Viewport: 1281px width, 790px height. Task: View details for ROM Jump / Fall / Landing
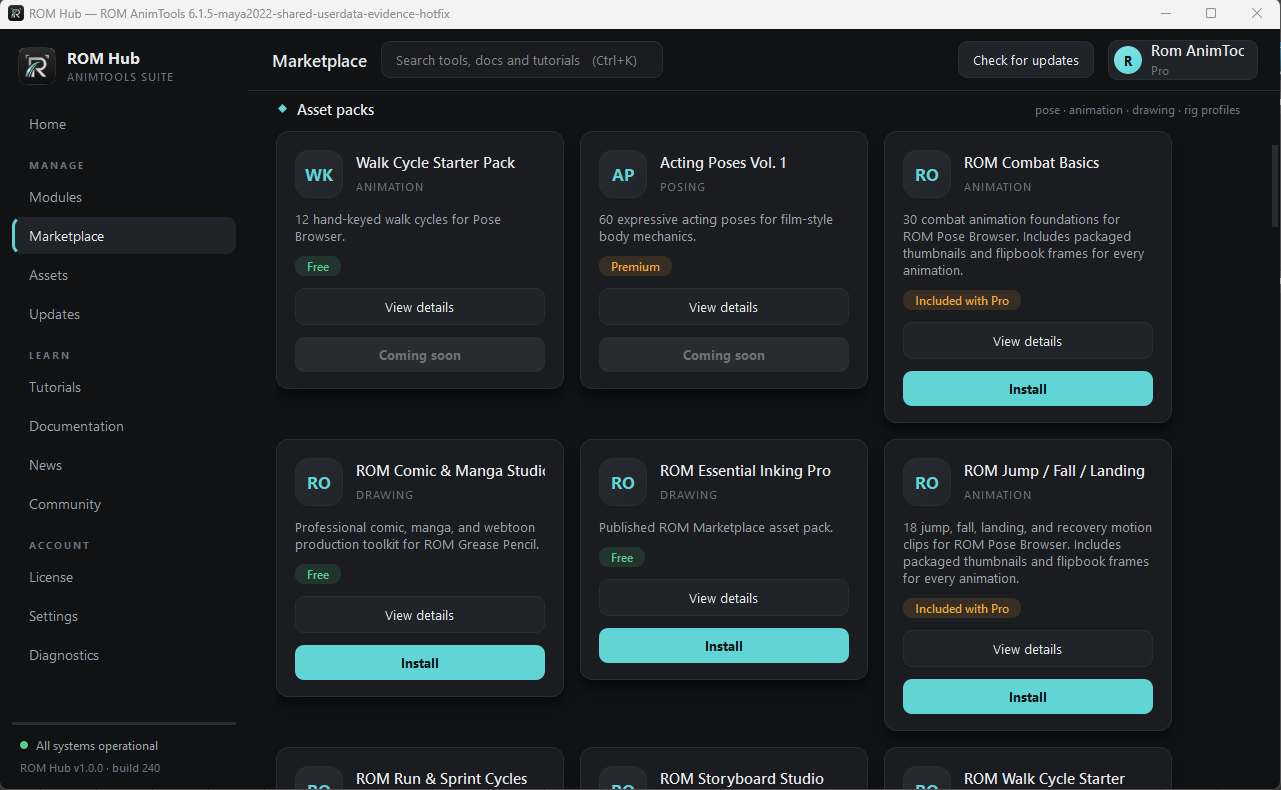coord(1028,649)
